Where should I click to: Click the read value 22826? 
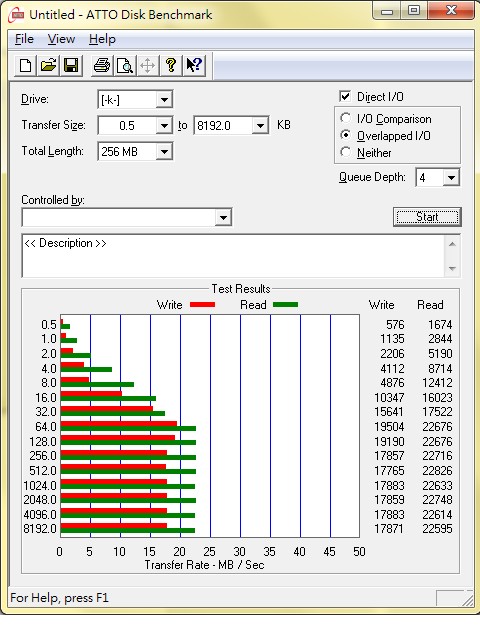point(437,471)
